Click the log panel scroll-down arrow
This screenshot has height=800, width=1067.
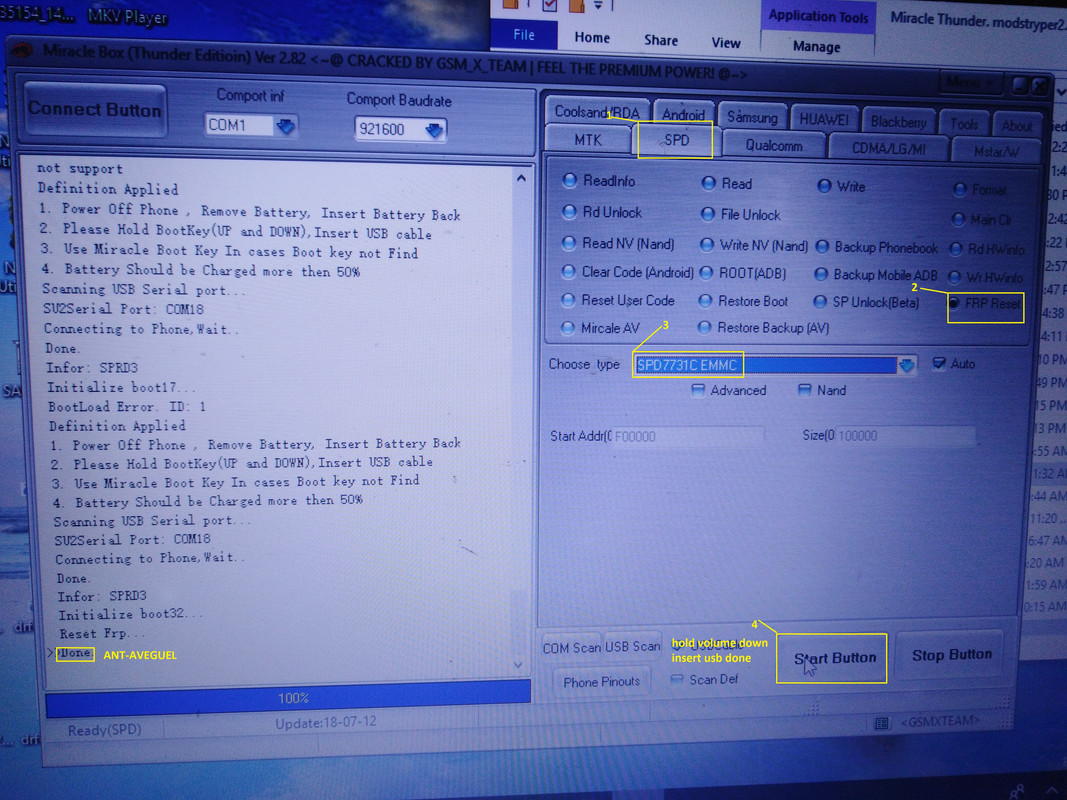click(x=518, y=665)
